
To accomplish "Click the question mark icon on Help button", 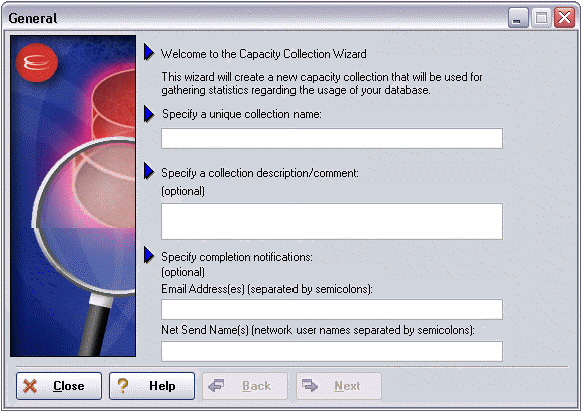I will click(123, 386).
